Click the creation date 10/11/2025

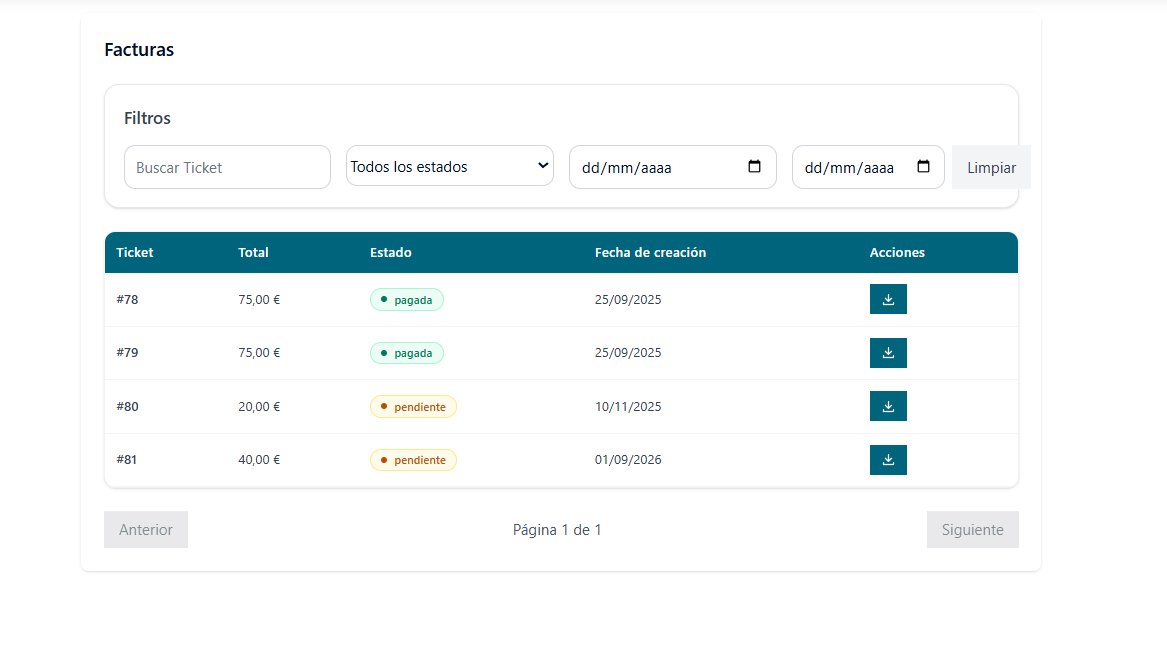628,407
